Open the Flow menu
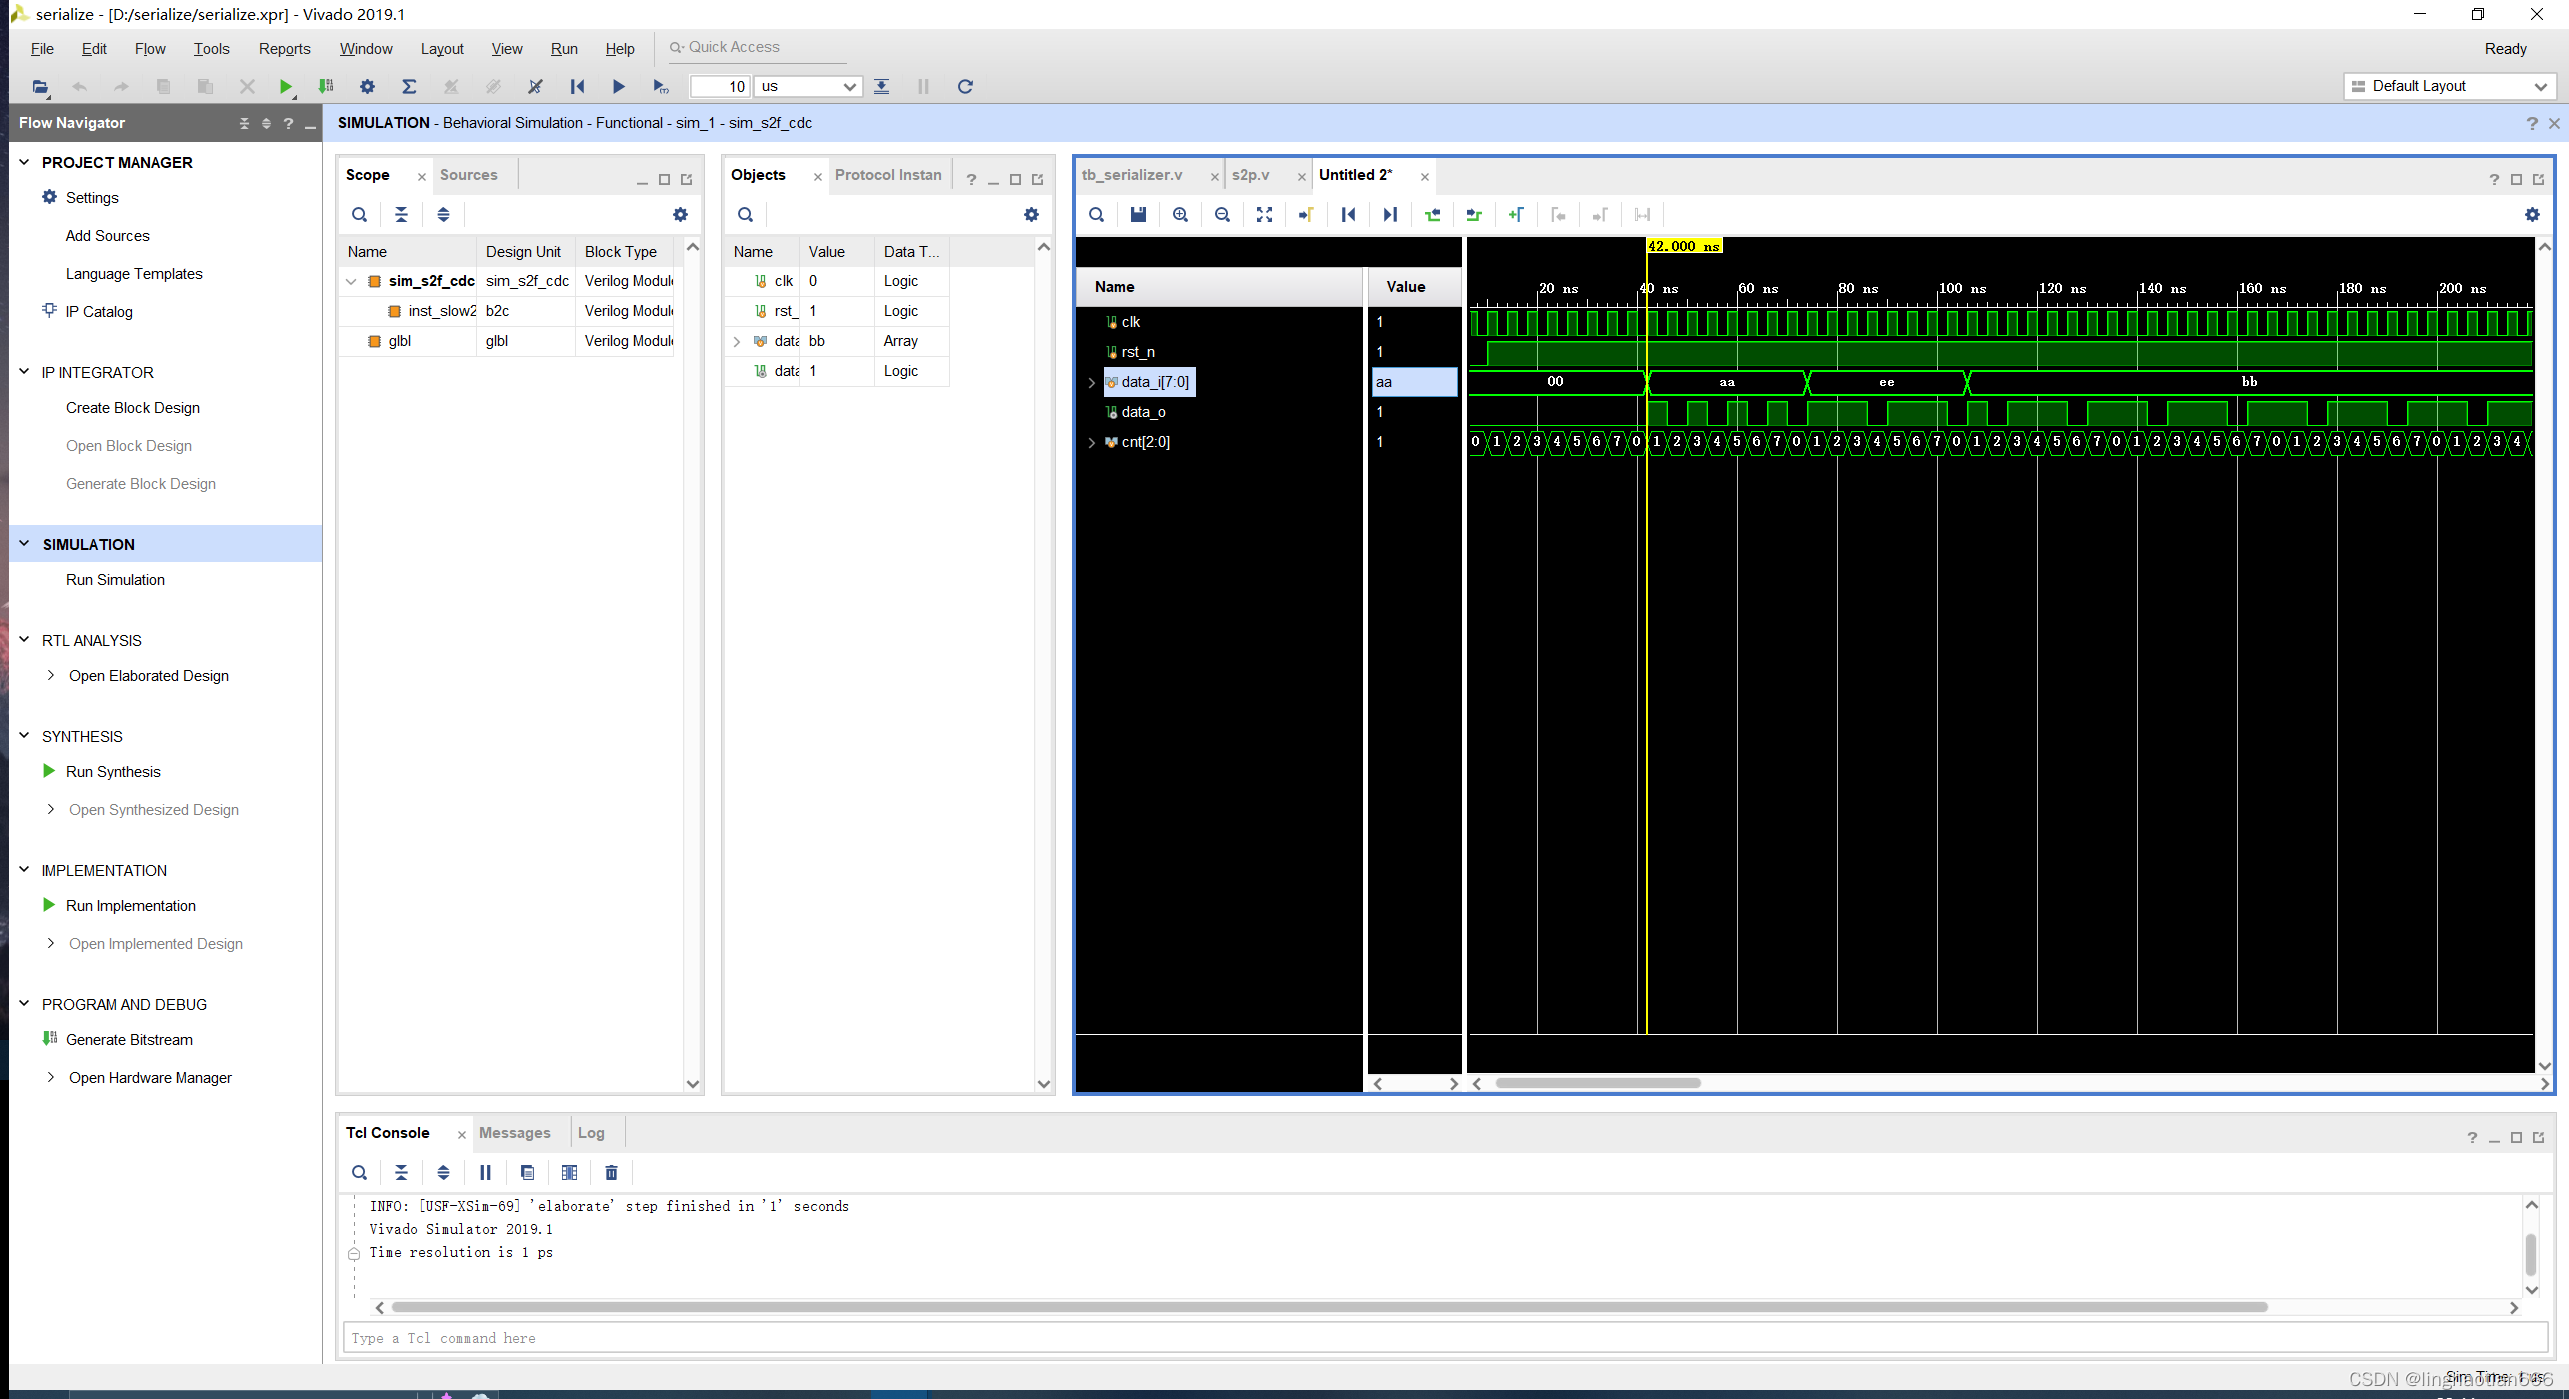Viewport: 2569px width, 1399px height. coord(149,48)
